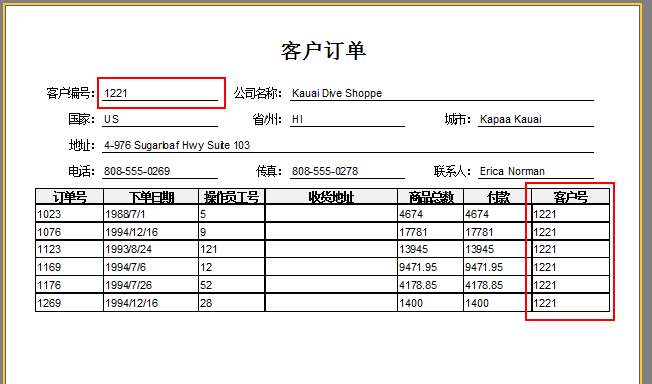This screenshot has height=384, width=652.
Task: Click 客户号 value 1221 in order 1123 row
Action: [x=545, y=249]
